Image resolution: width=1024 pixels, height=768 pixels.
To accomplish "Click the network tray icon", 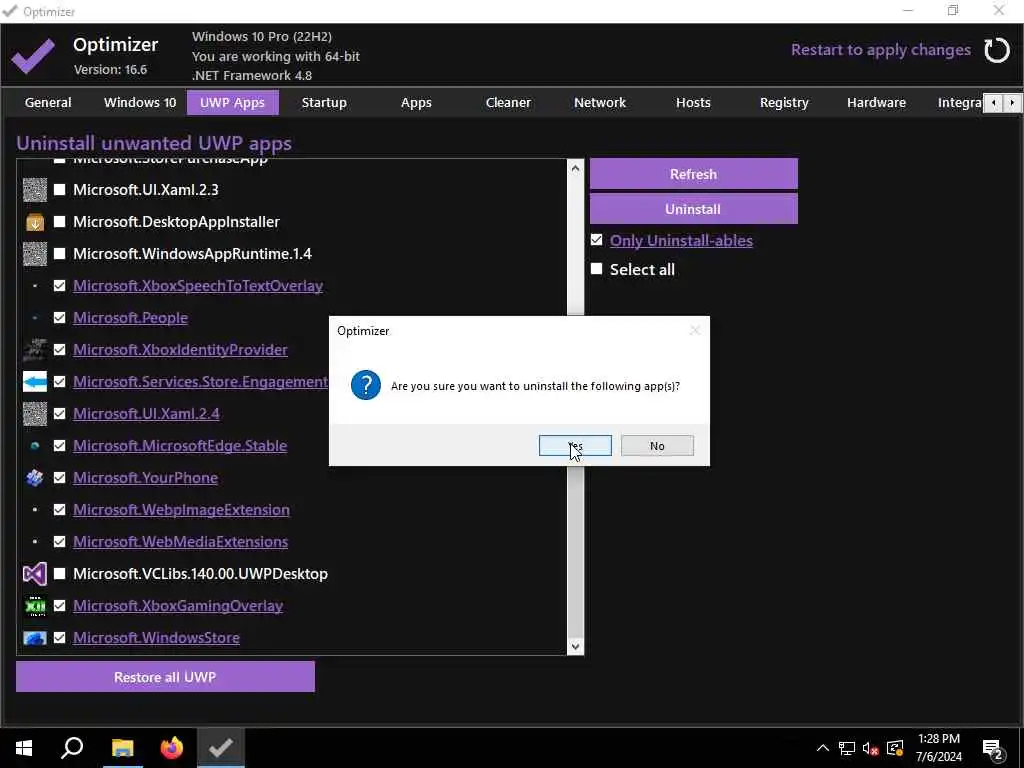I will click(847, 748).
